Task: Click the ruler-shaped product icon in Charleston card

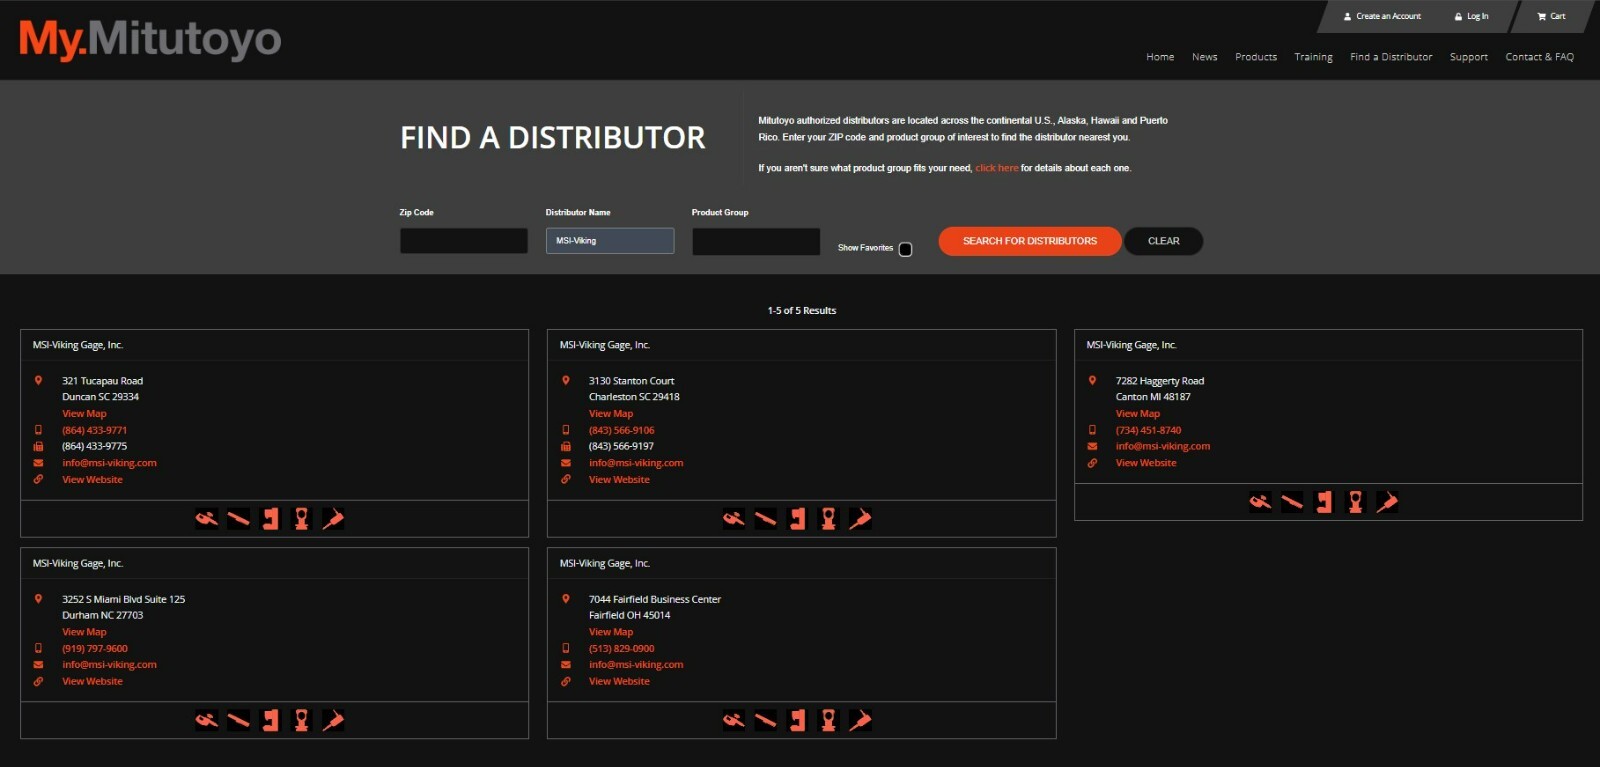Action: tap(765, 519)
